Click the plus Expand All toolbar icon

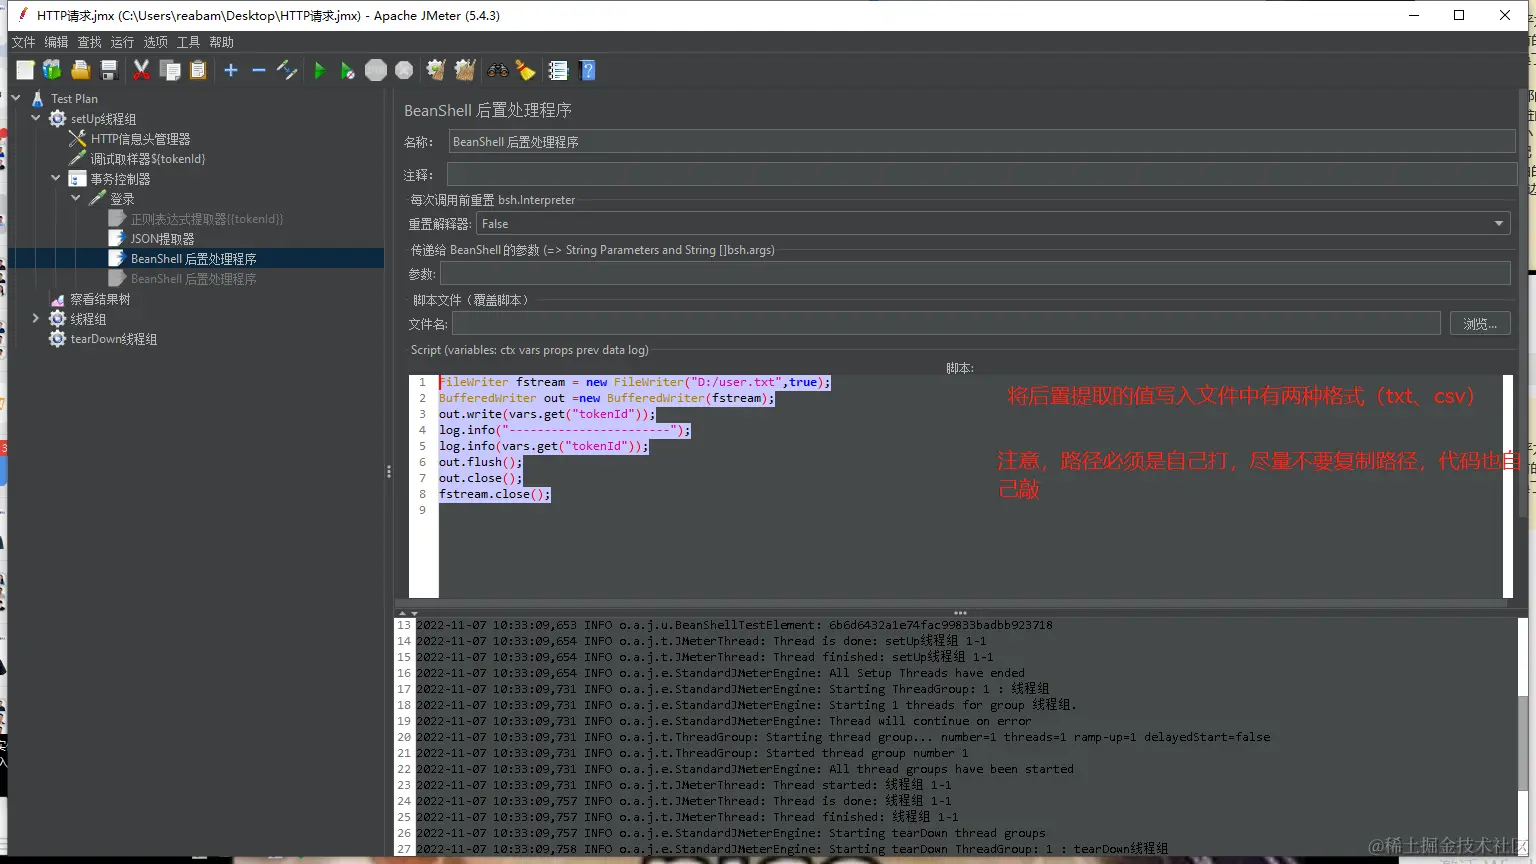[231, 70]
